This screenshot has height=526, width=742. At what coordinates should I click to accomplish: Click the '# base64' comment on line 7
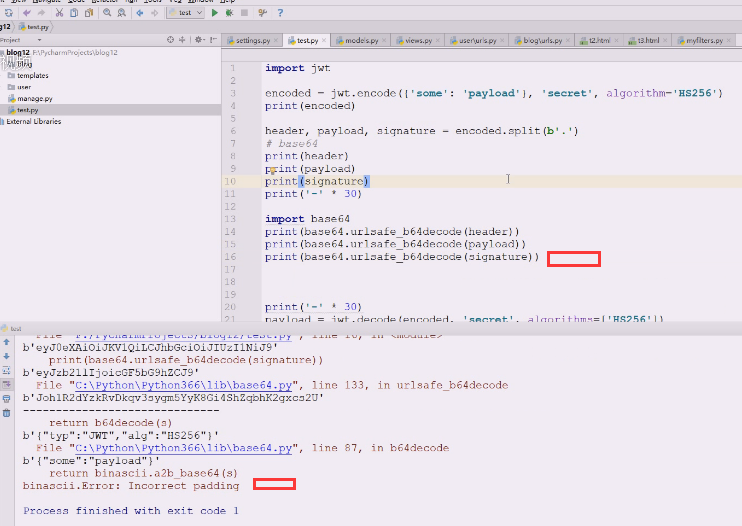292,144
